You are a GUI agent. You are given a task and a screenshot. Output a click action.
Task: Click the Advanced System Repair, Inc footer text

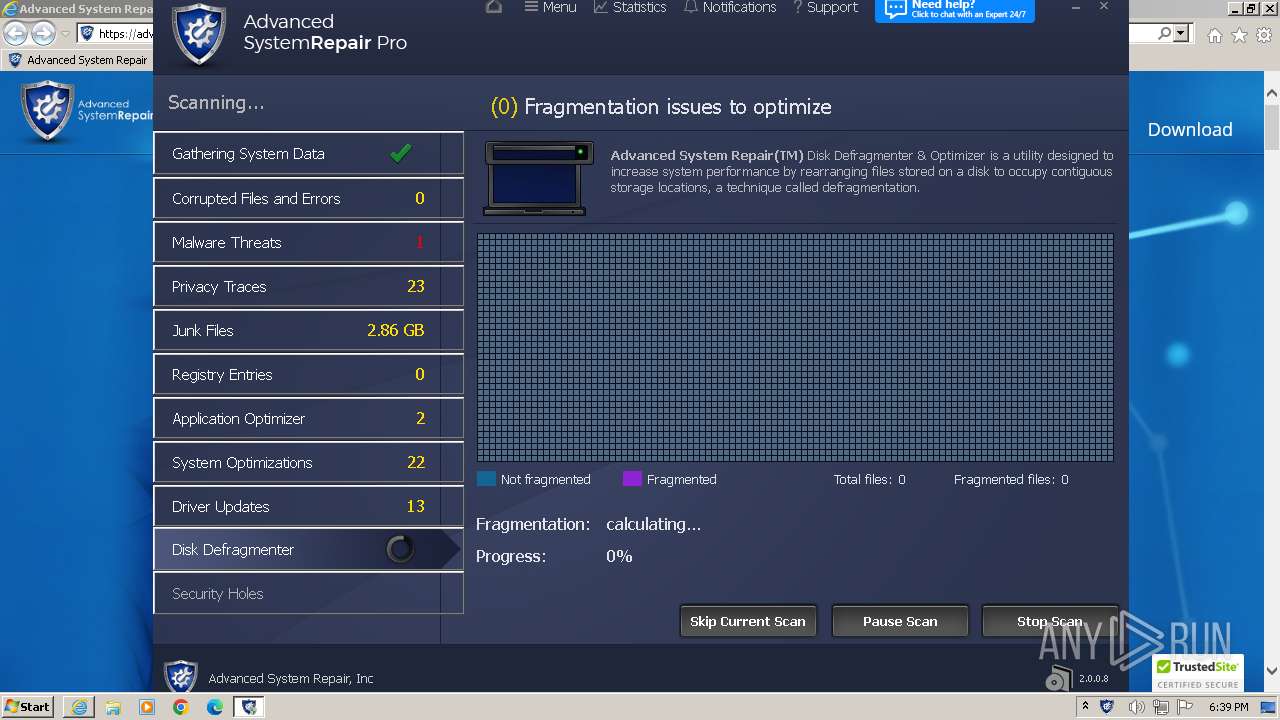[x=291, y=678]
